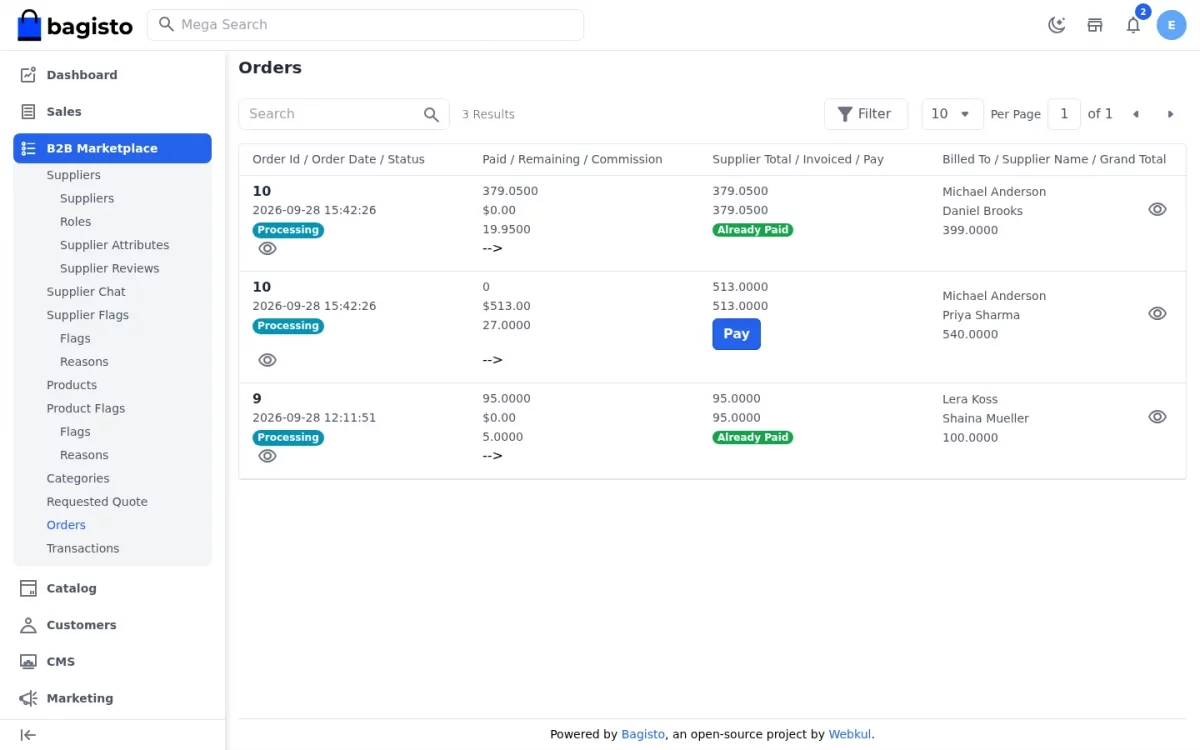Pay supplier Priya Sharma order

tap(736, 334)
